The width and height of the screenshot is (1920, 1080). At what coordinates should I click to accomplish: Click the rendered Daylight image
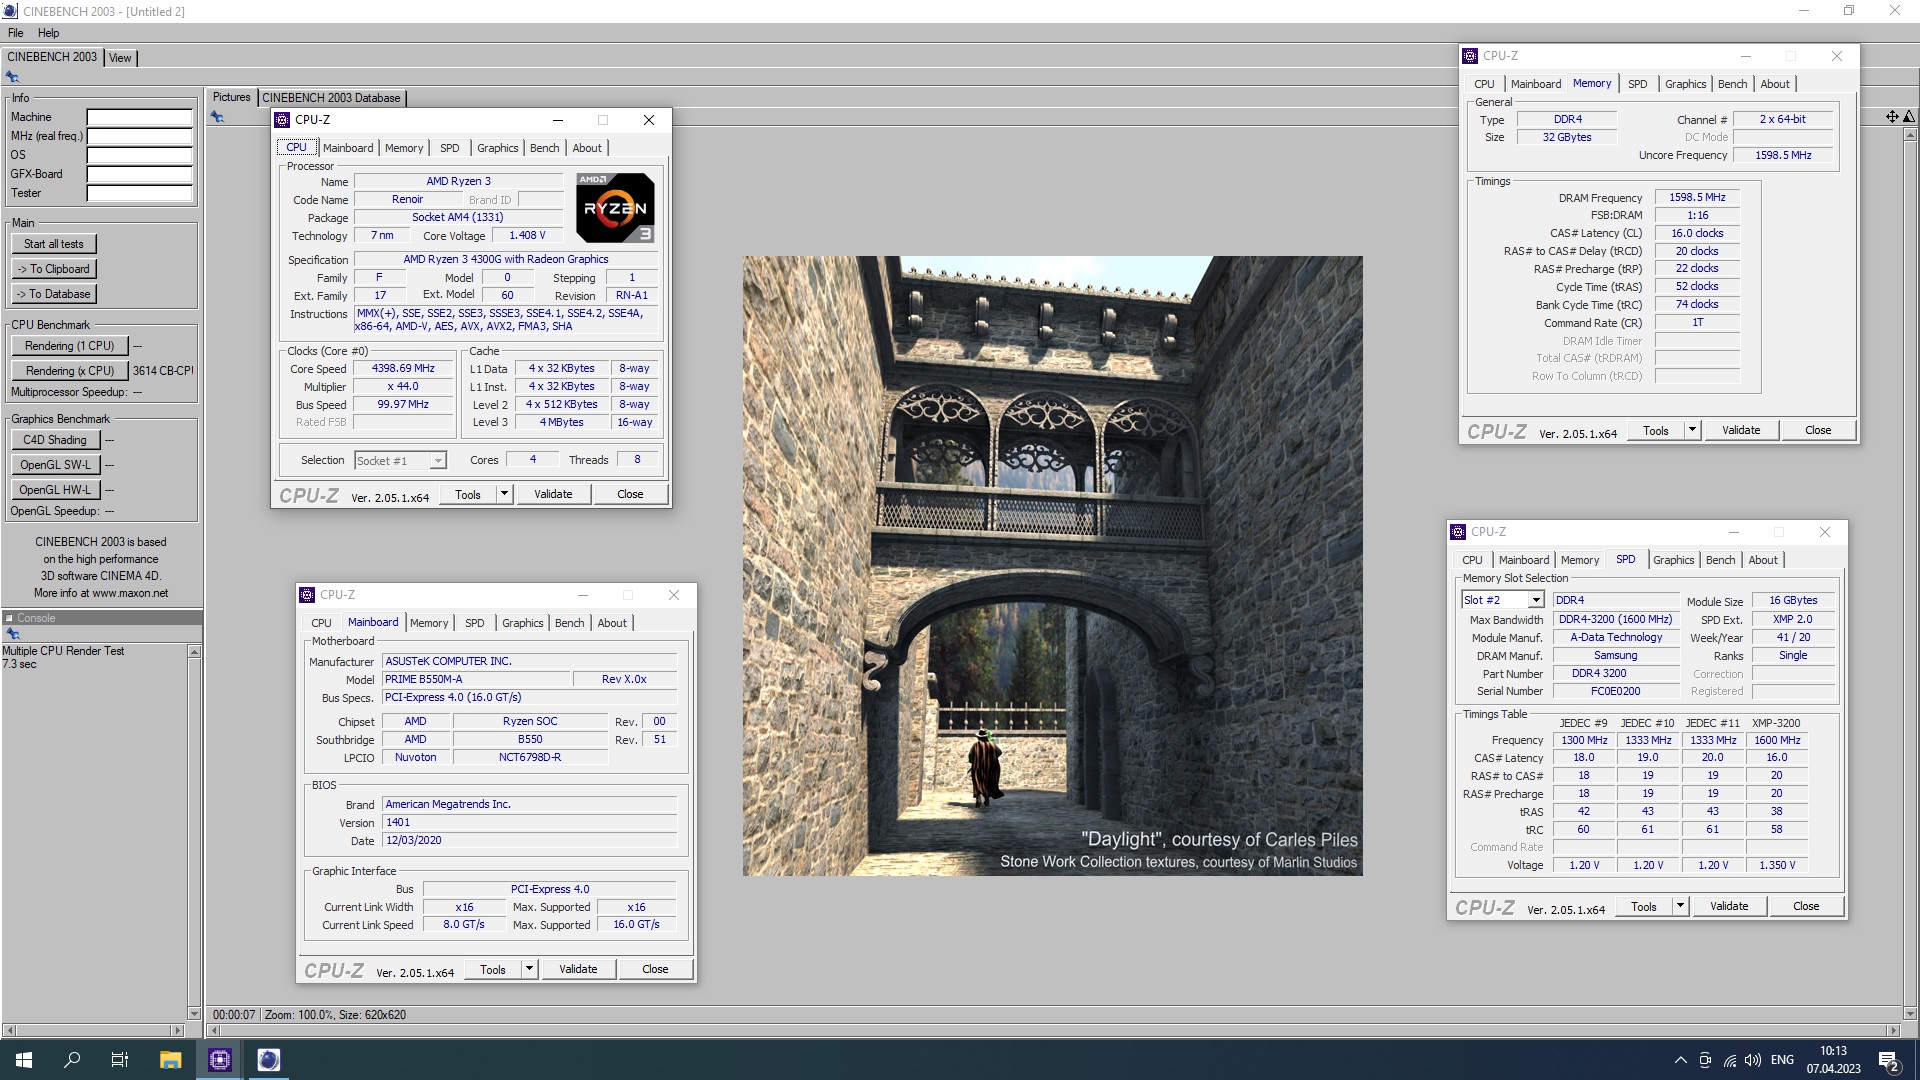coord(1052,566)
